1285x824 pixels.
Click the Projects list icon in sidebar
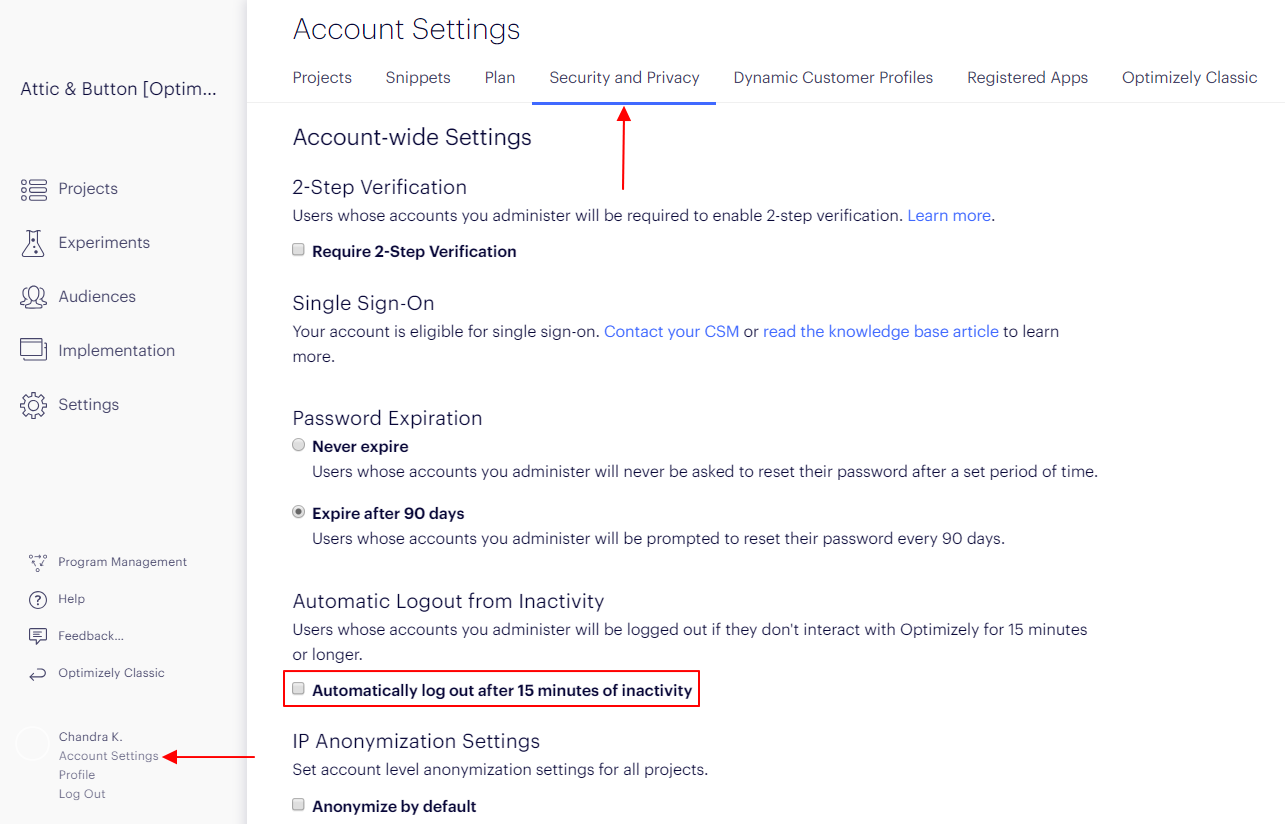(34, 189)
